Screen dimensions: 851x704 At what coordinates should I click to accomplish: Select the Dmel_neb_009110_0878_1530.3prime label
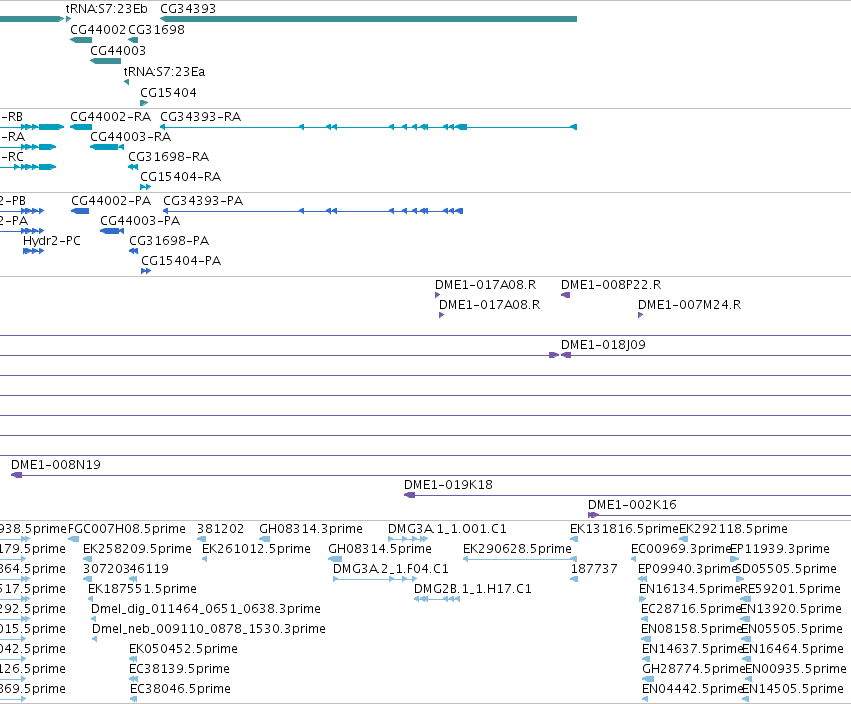pos(209,630)
